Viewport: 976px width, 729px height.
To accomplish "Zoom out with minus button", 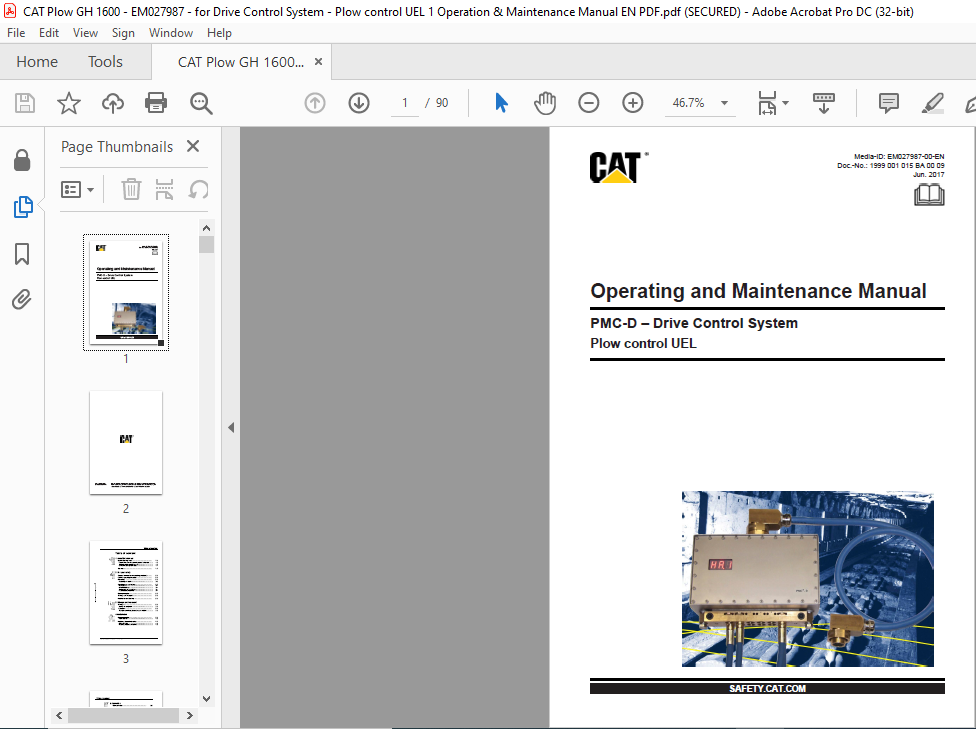I will click(589, 103).
